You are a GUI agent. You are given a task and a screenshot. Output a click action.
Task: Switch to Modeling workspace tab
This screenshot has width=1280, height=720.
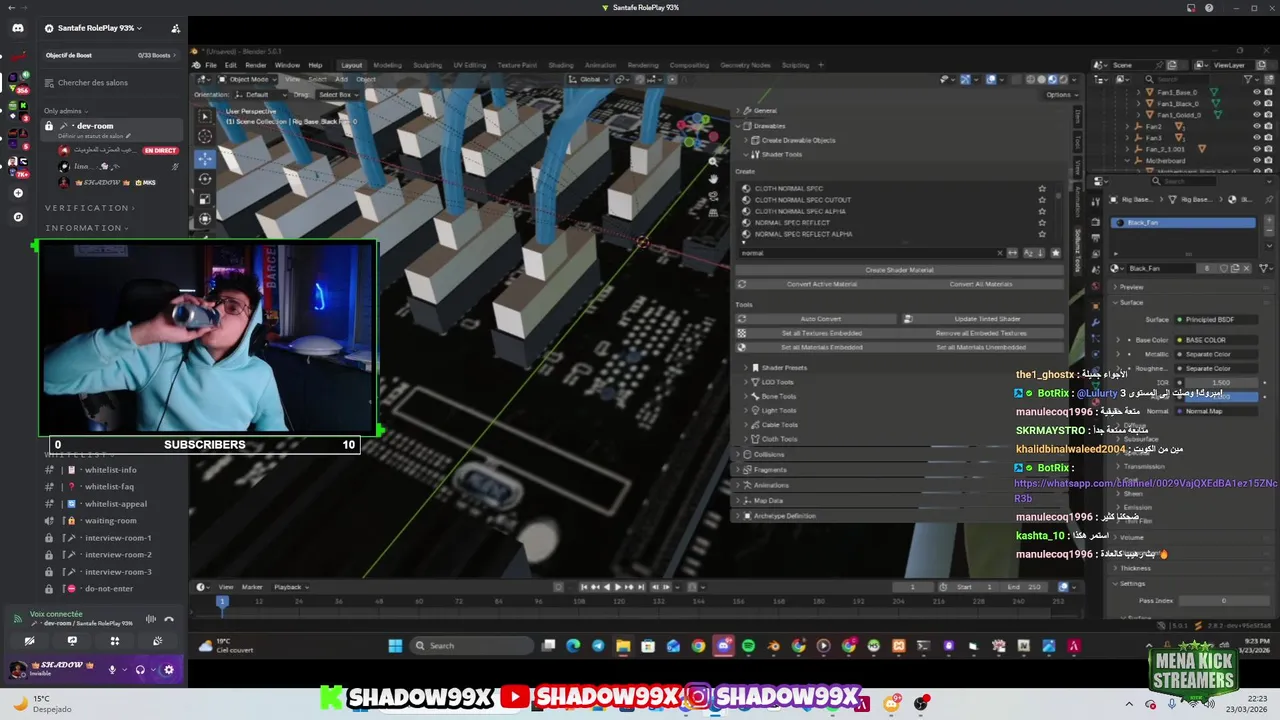tap(387, 65)
